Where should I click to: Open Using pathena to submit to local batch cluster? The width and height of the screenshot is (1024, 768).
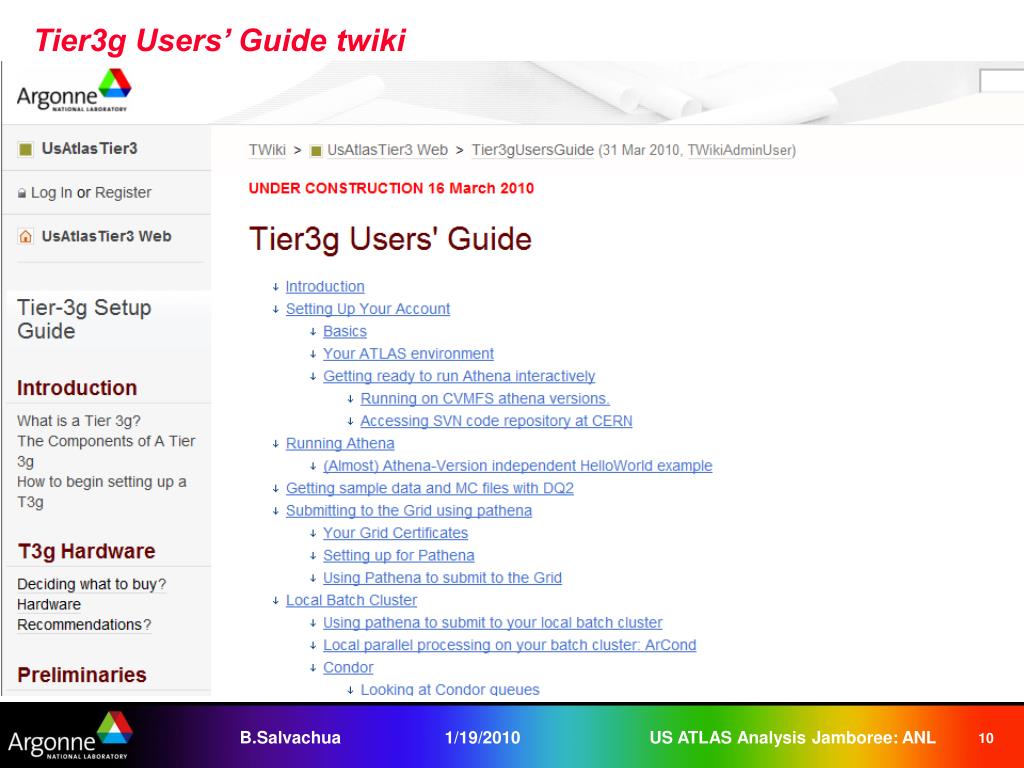(492, 623)
